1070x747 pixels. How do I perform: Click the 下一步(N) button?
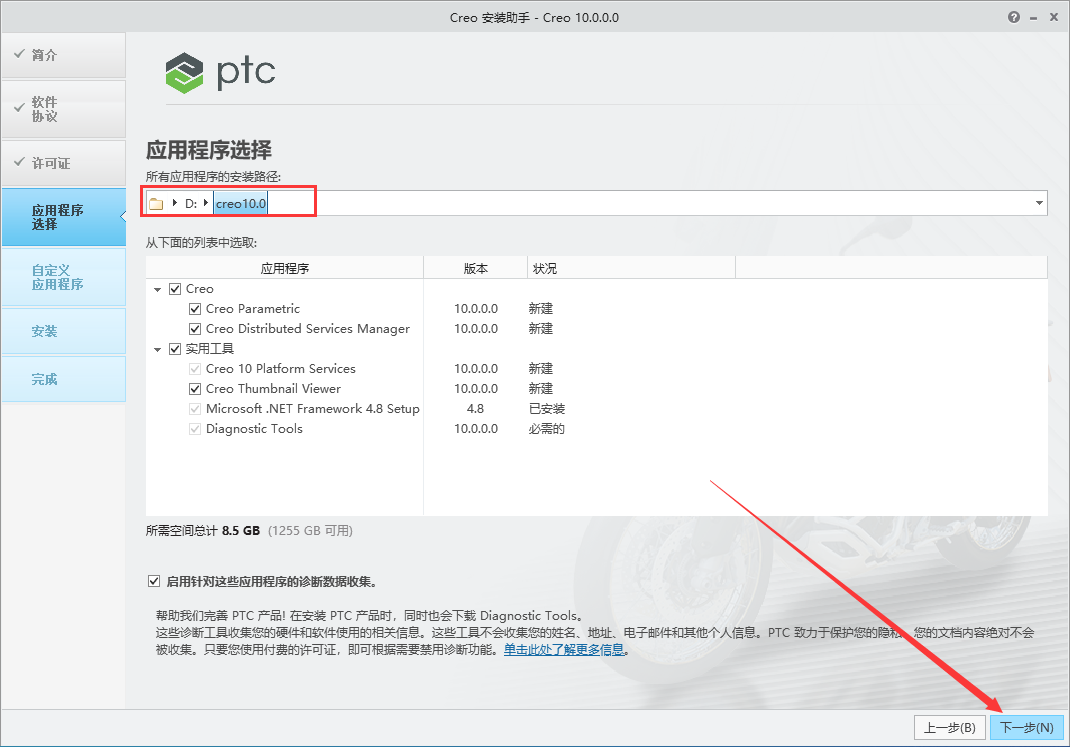click(x=1024, y=727)
